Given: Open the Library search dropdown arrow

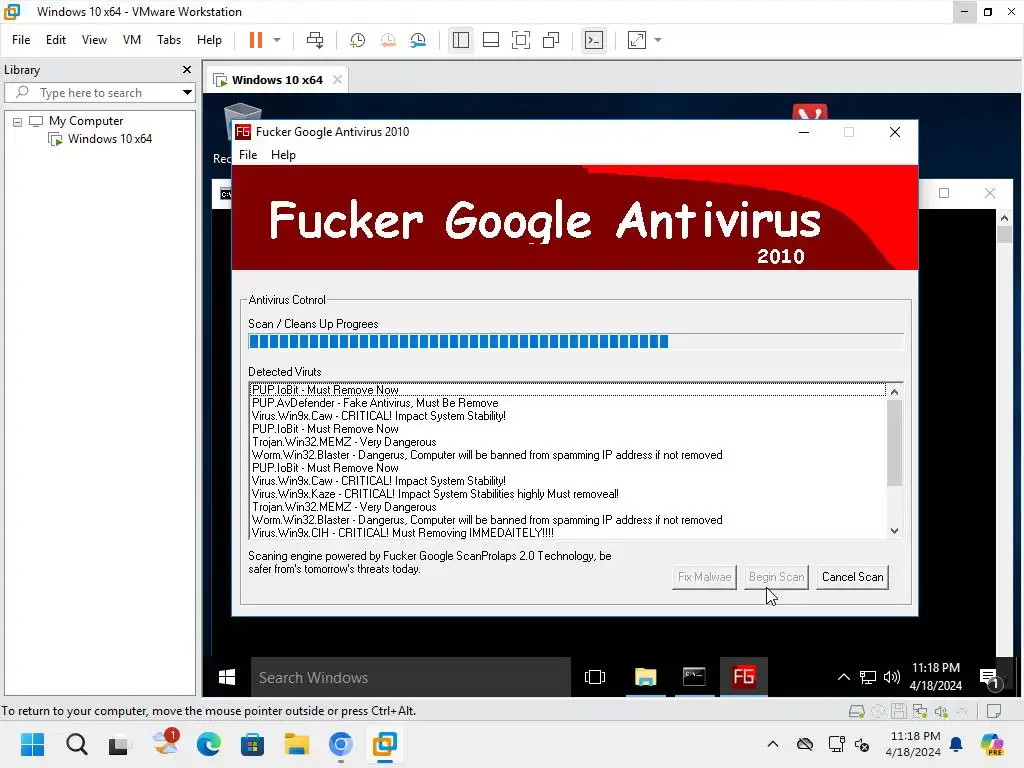Looking at the screenshot, I should click(x=187, y=93).
